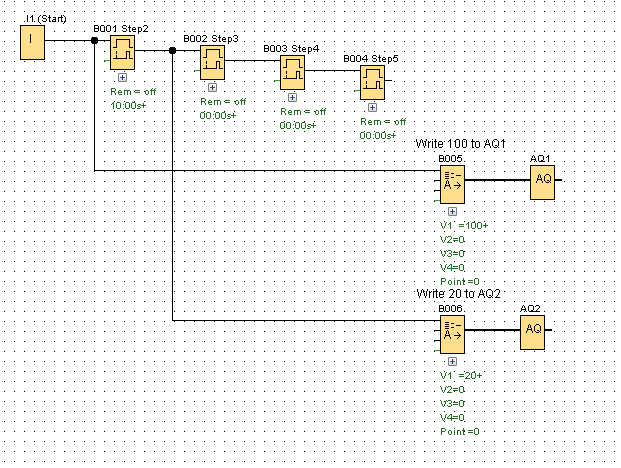Click 00:00s+ value under B004
The image size is (621, 468).
[378, 135]
